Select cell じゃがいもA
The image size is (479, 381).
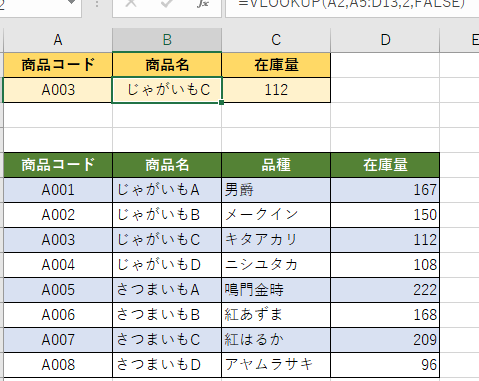click(167, 190)
